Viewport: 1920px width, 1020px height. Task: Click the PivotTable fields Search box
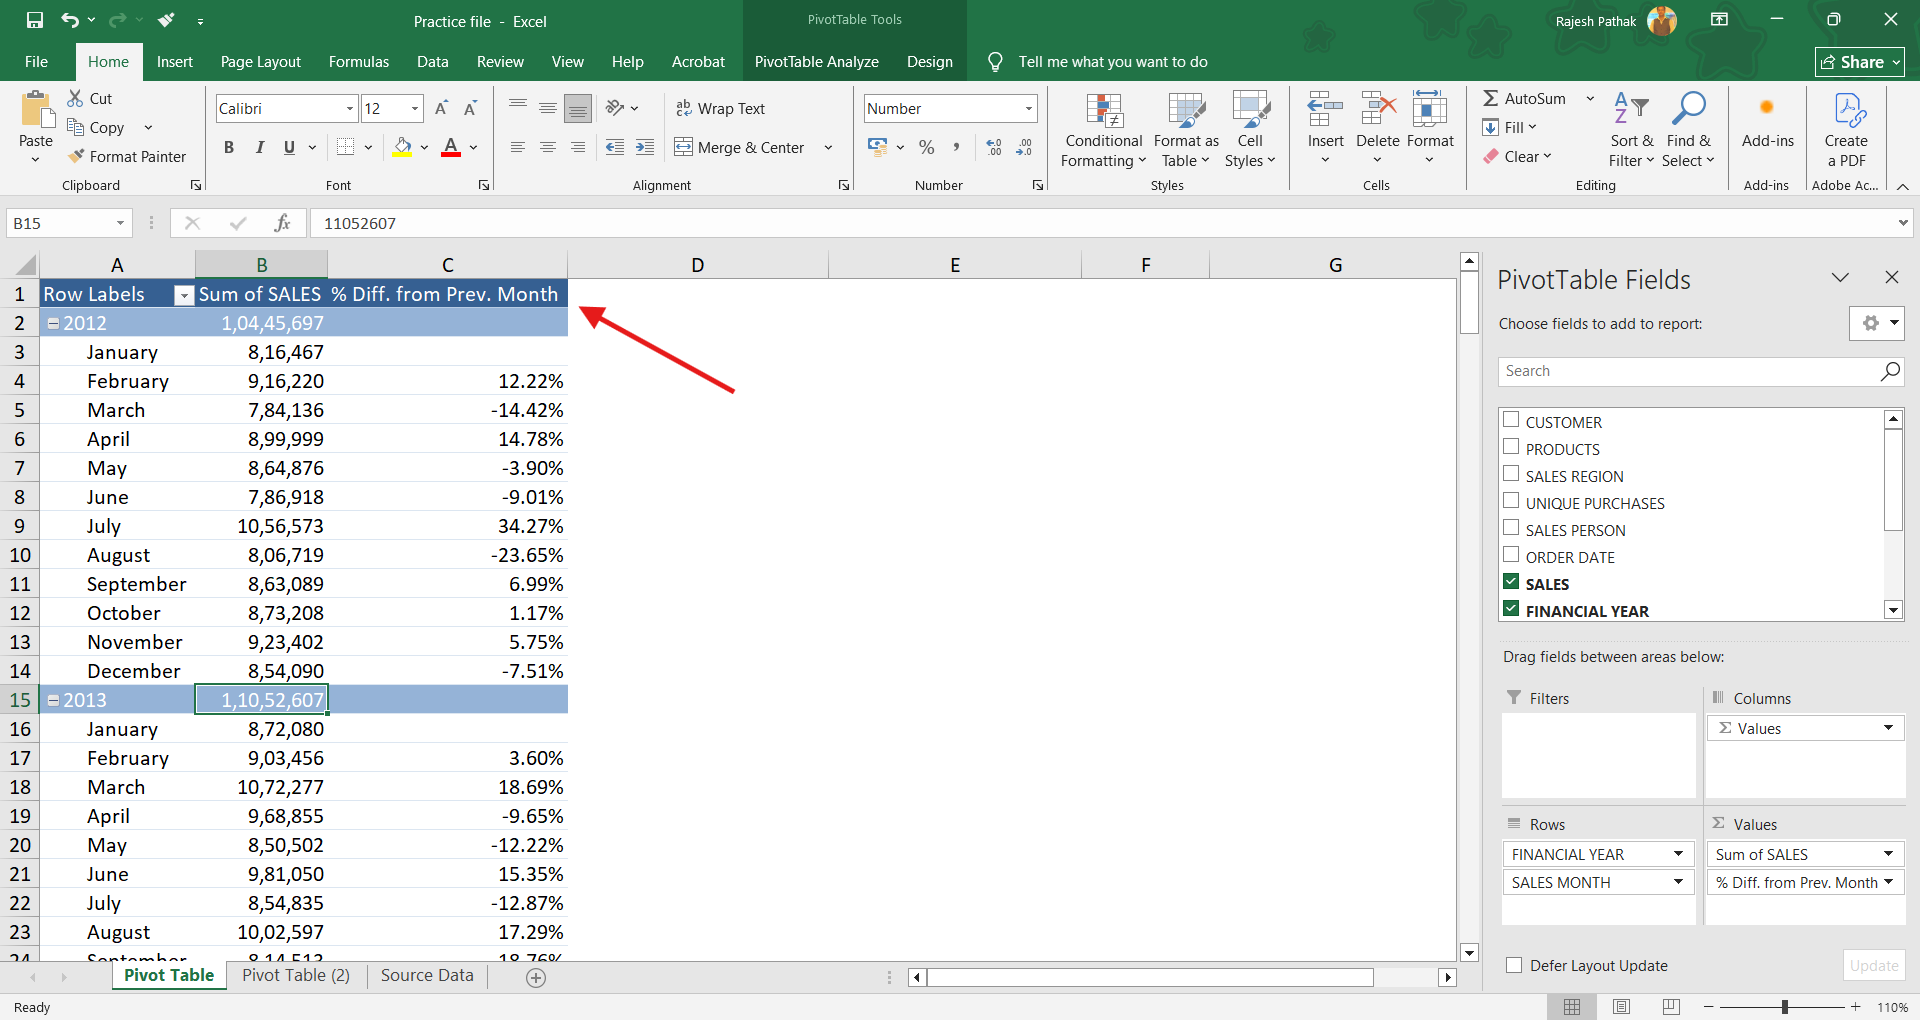[x=1688, y=371]
